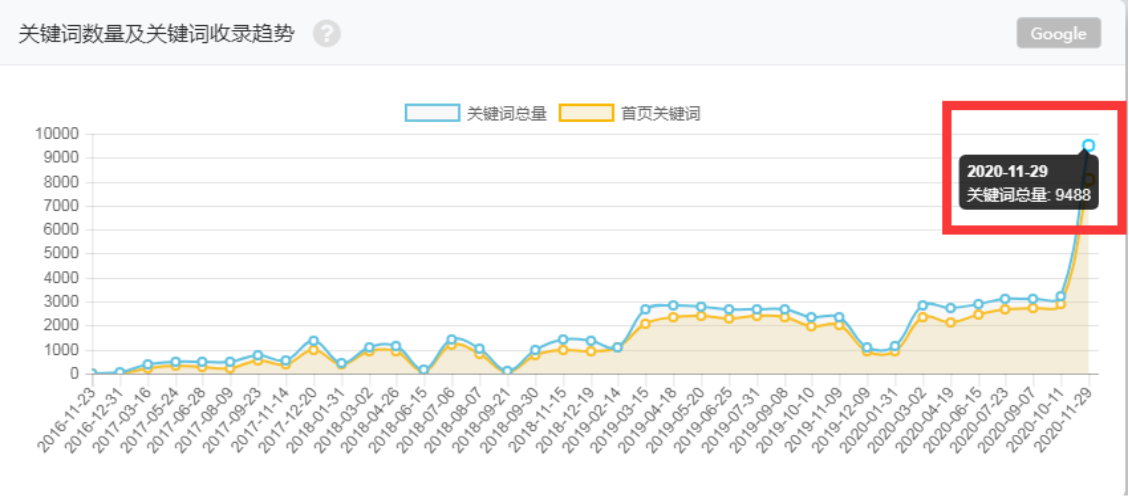Click the chart title 关键词数量及关键词收录趋势

pyautogui.click(x=157, y=34)
